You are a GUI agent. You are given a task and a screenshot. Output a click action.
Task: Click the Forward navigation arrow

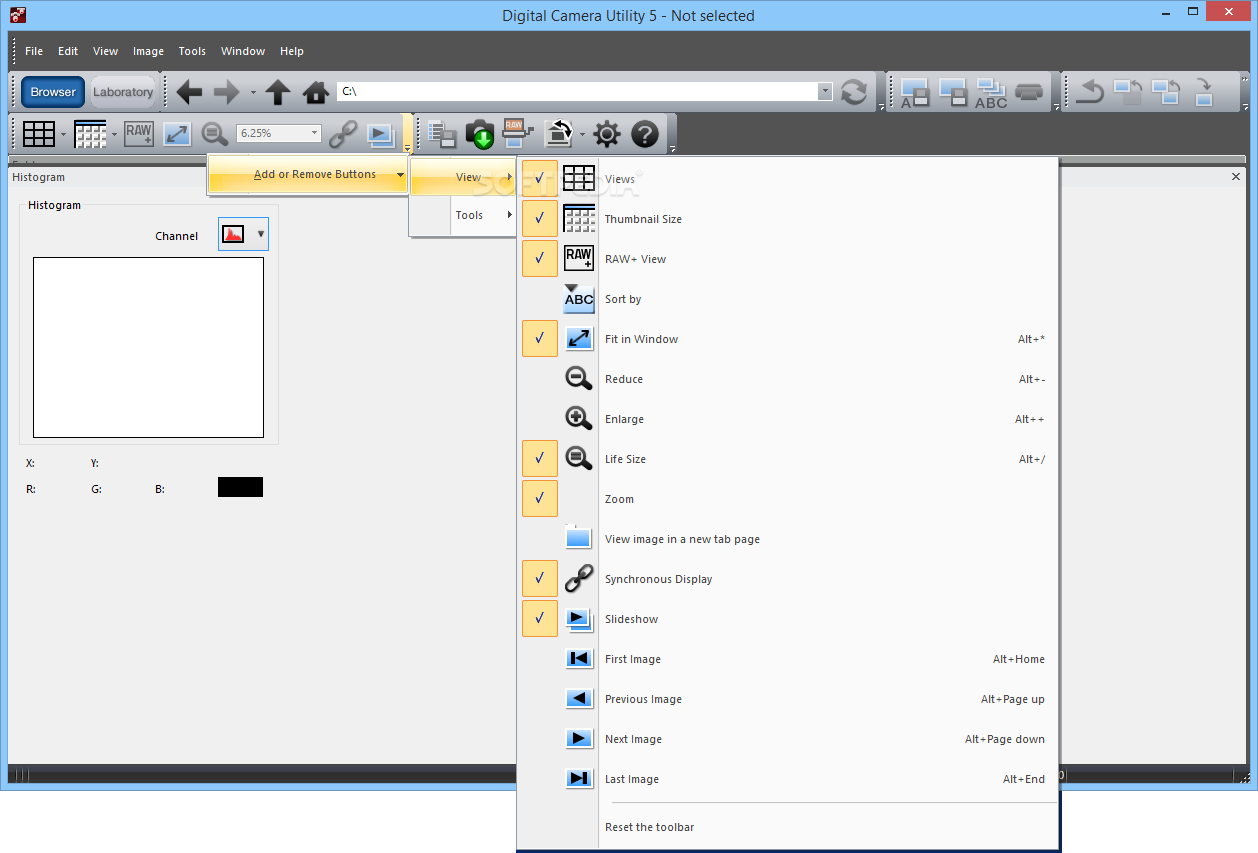[227, 92]
